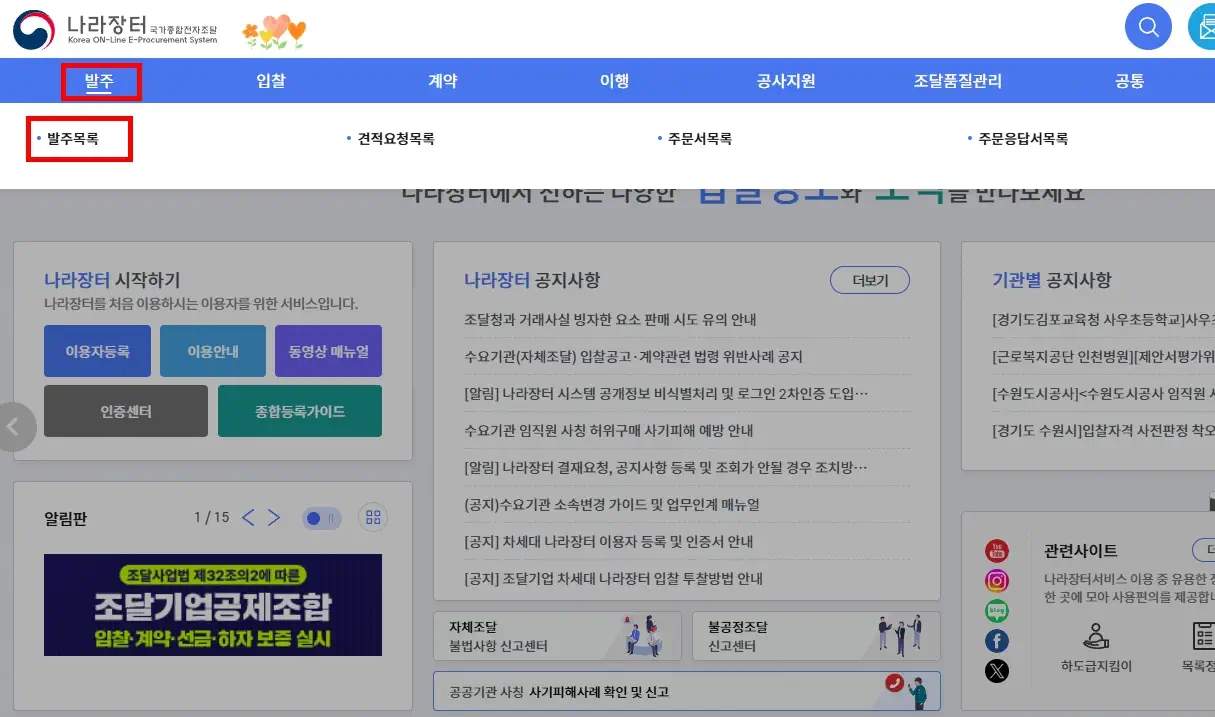
Task: Select 발주목록 submenu item
Action: [73, 139]
